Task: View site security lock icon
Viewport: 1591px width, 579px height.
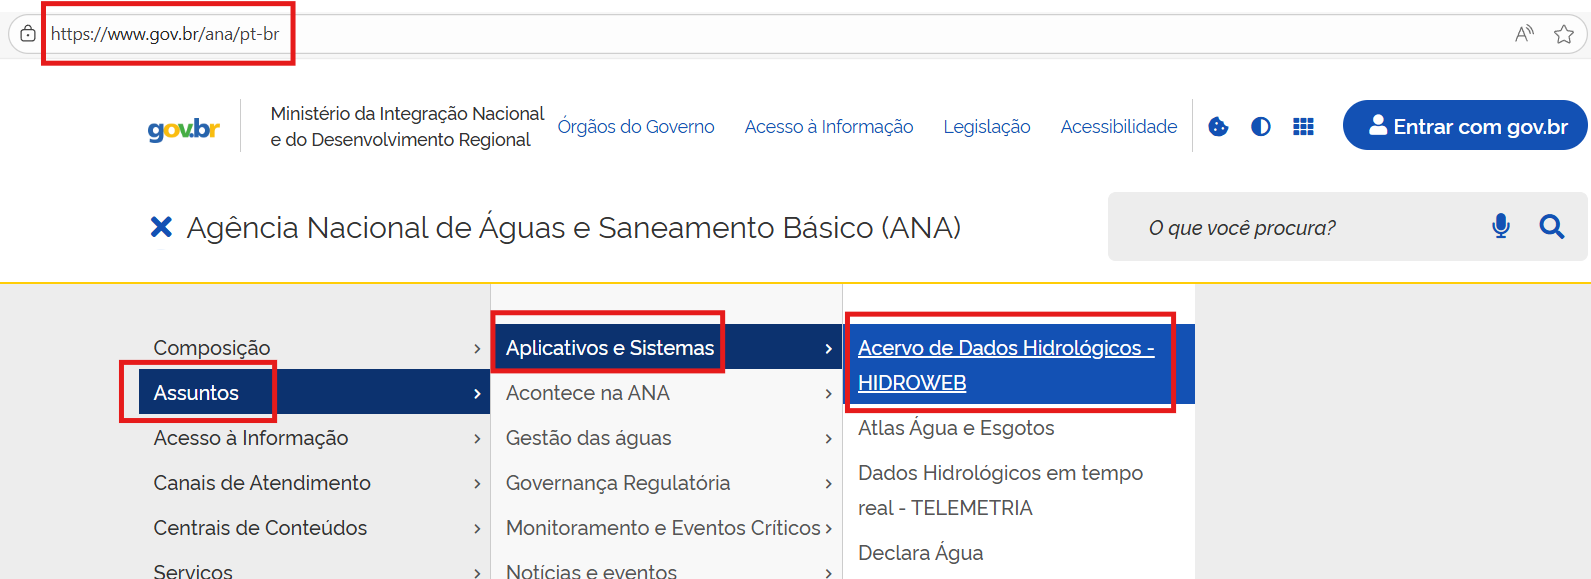Action: coord(28,34)
